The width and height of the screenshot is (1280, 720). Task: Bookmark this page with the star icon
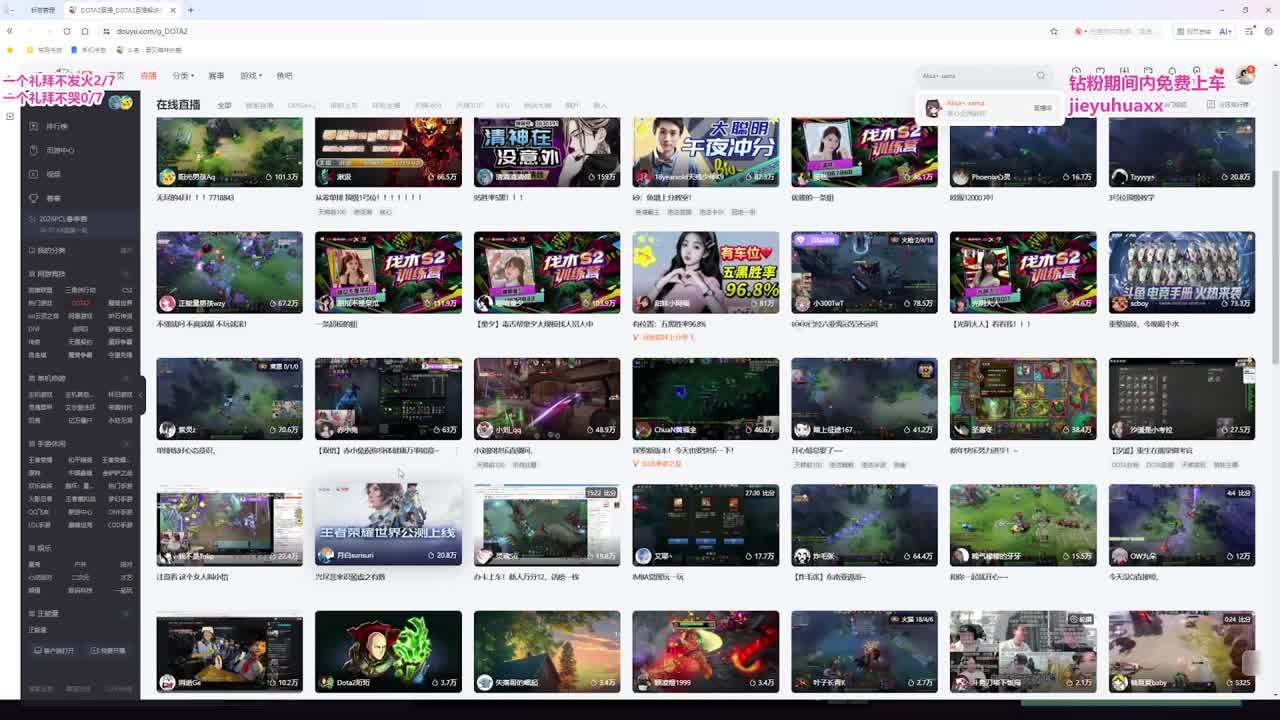1054,31
